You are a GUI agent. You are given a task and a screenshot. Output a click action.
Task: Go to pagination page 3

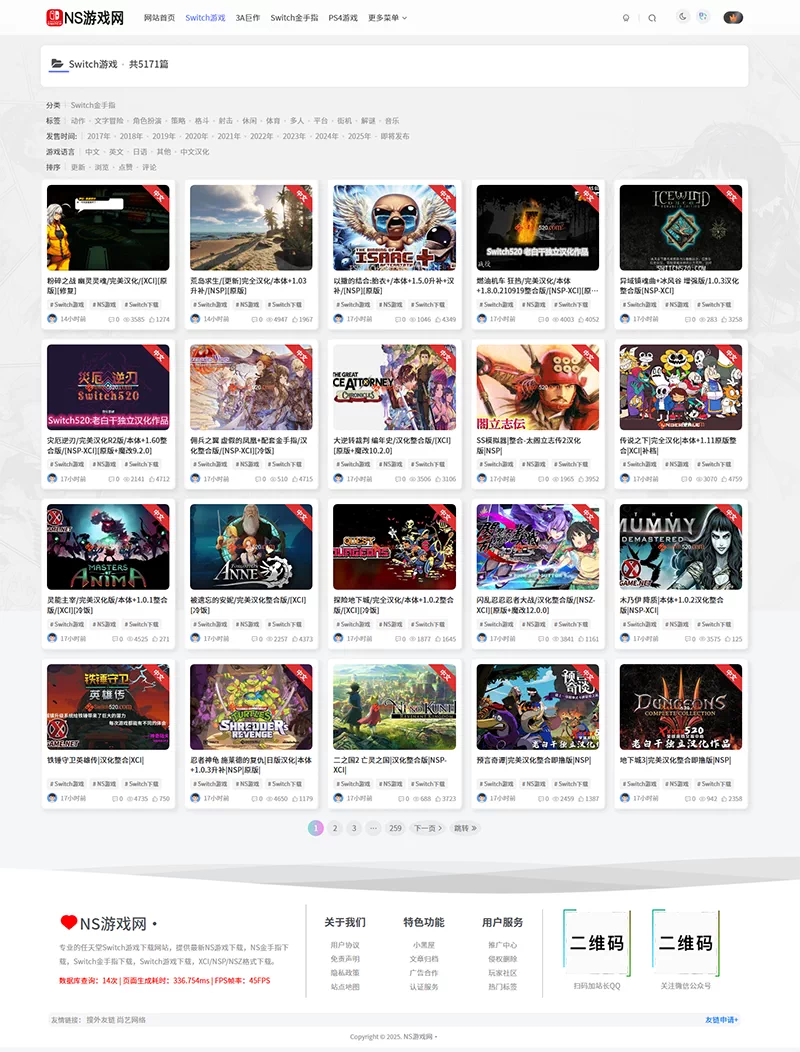(354, 828)
